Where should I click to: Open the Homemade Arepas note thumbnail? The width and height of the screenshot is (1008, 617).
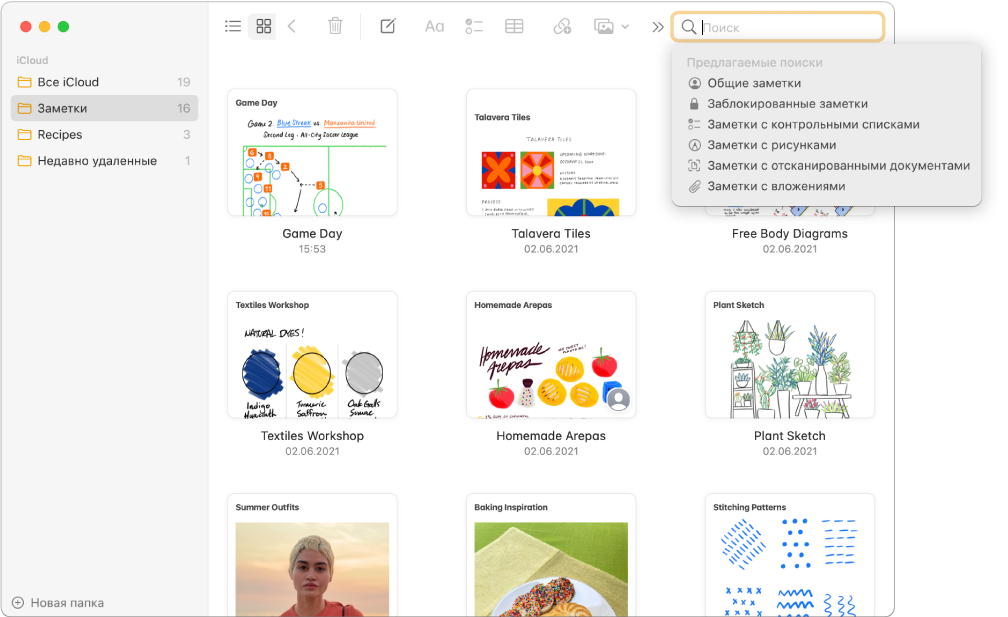click(551, 355)
